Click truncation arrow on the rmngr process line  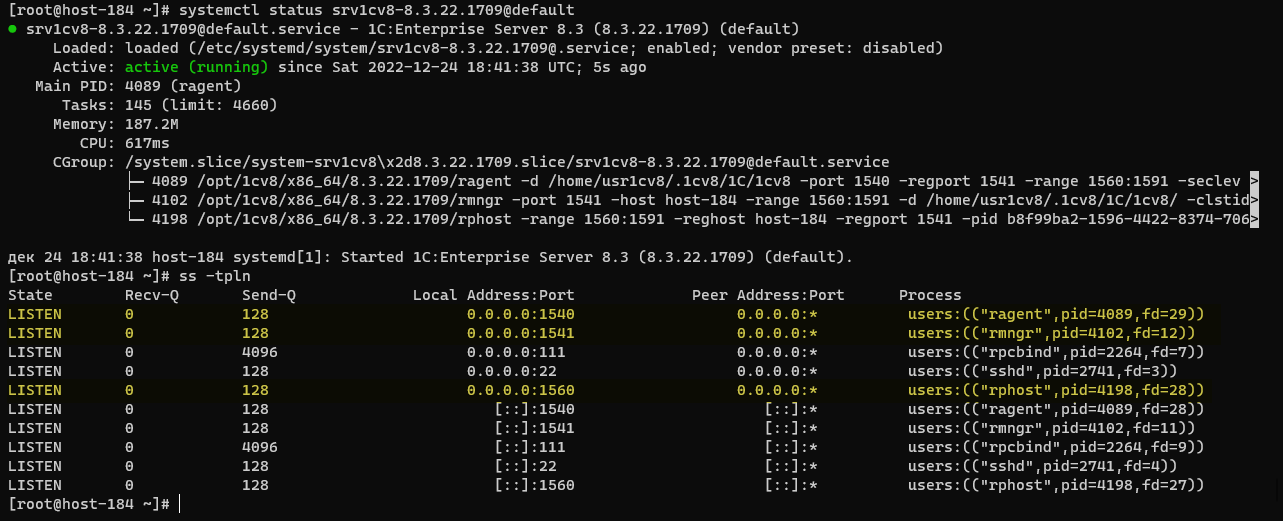1254,200
